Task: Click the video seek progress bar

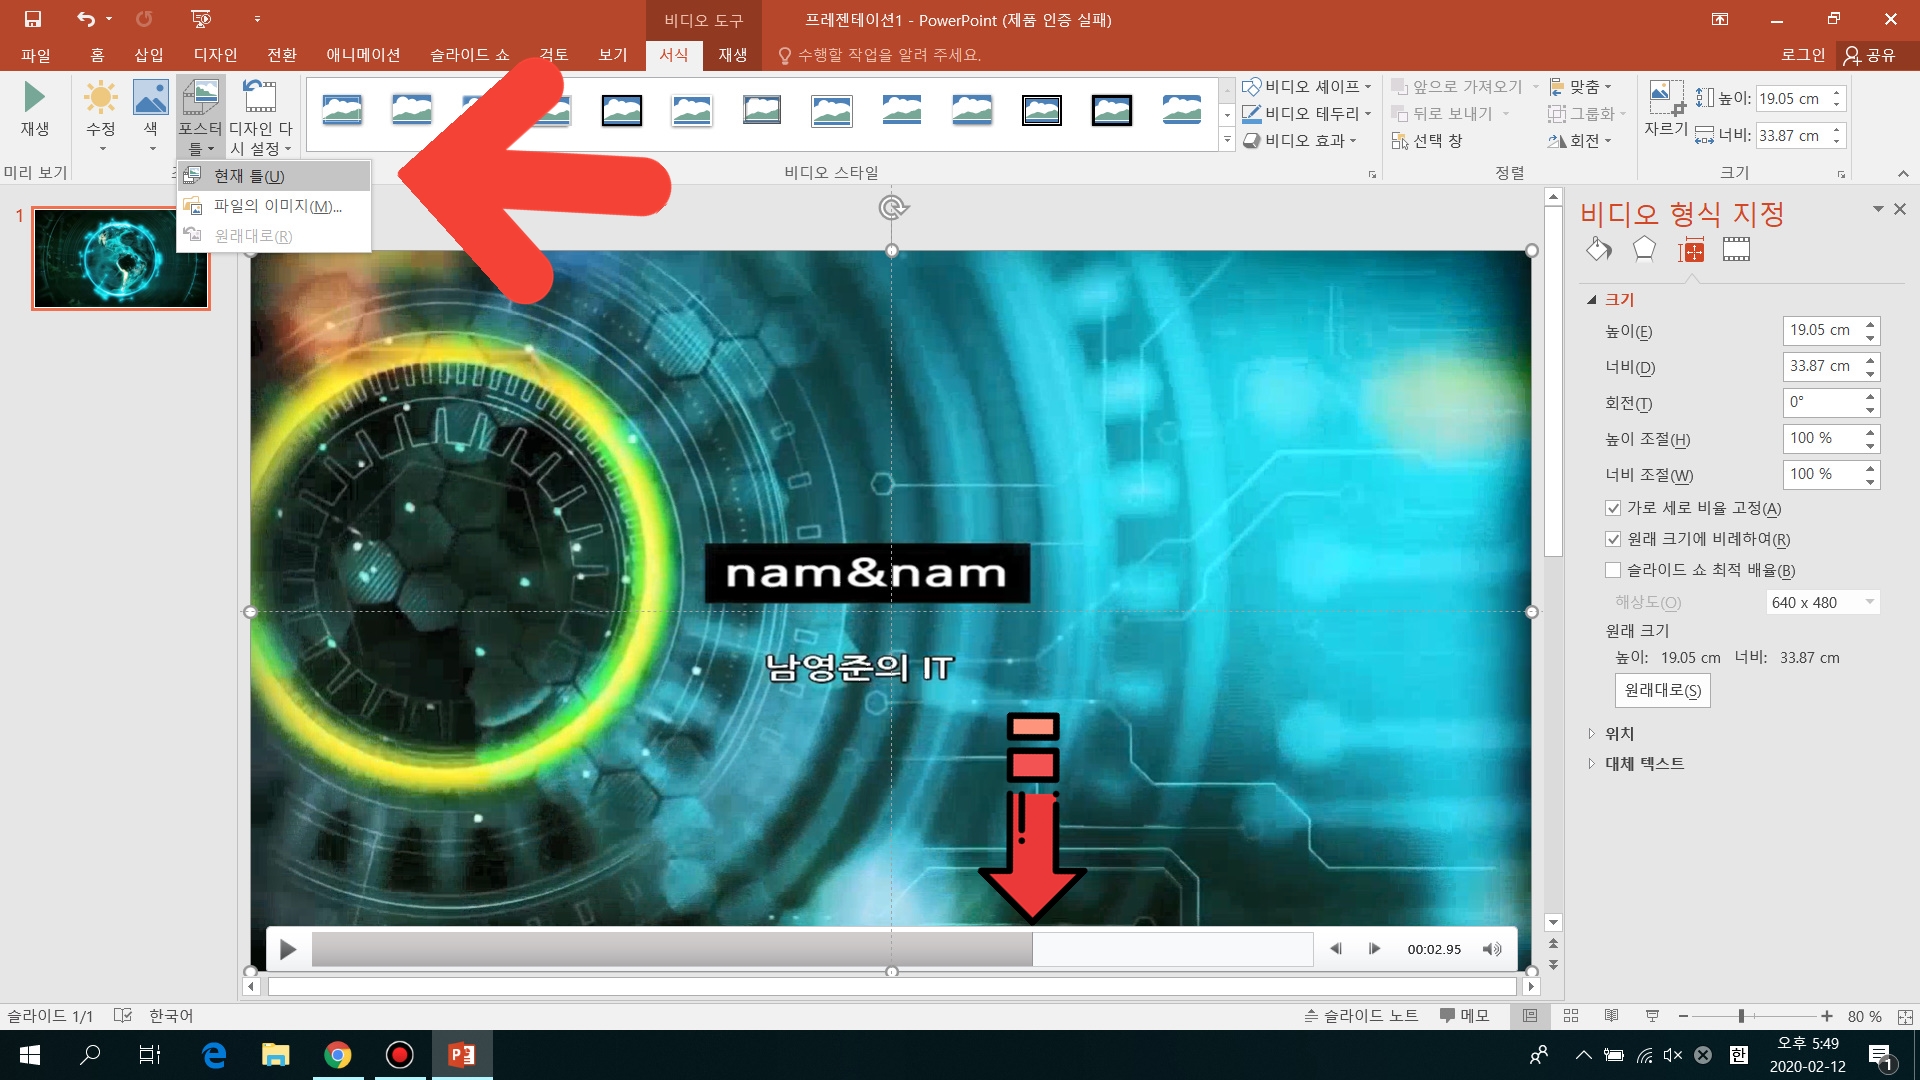Action: pyautogui.click(x=810, y=949)
